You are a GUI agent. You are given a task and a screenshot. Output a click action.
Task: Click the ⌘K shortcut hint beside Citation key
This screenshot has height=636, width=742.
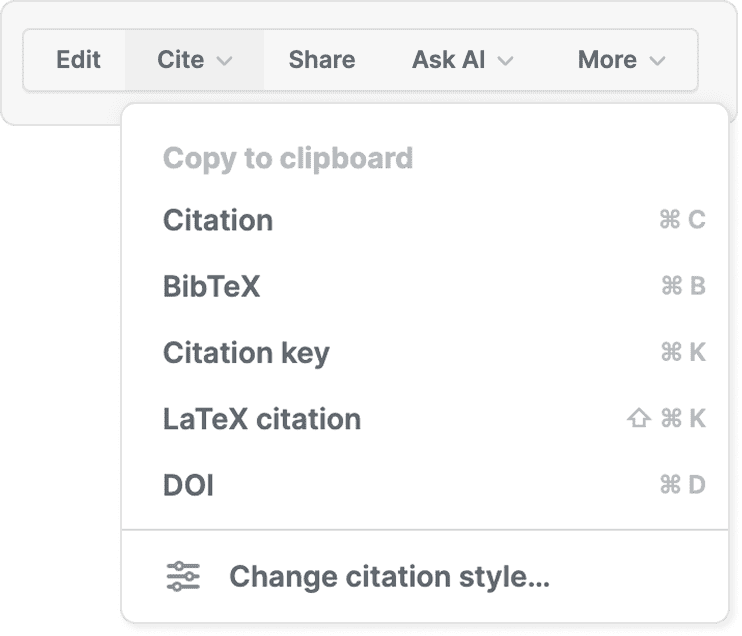[683, 353]
